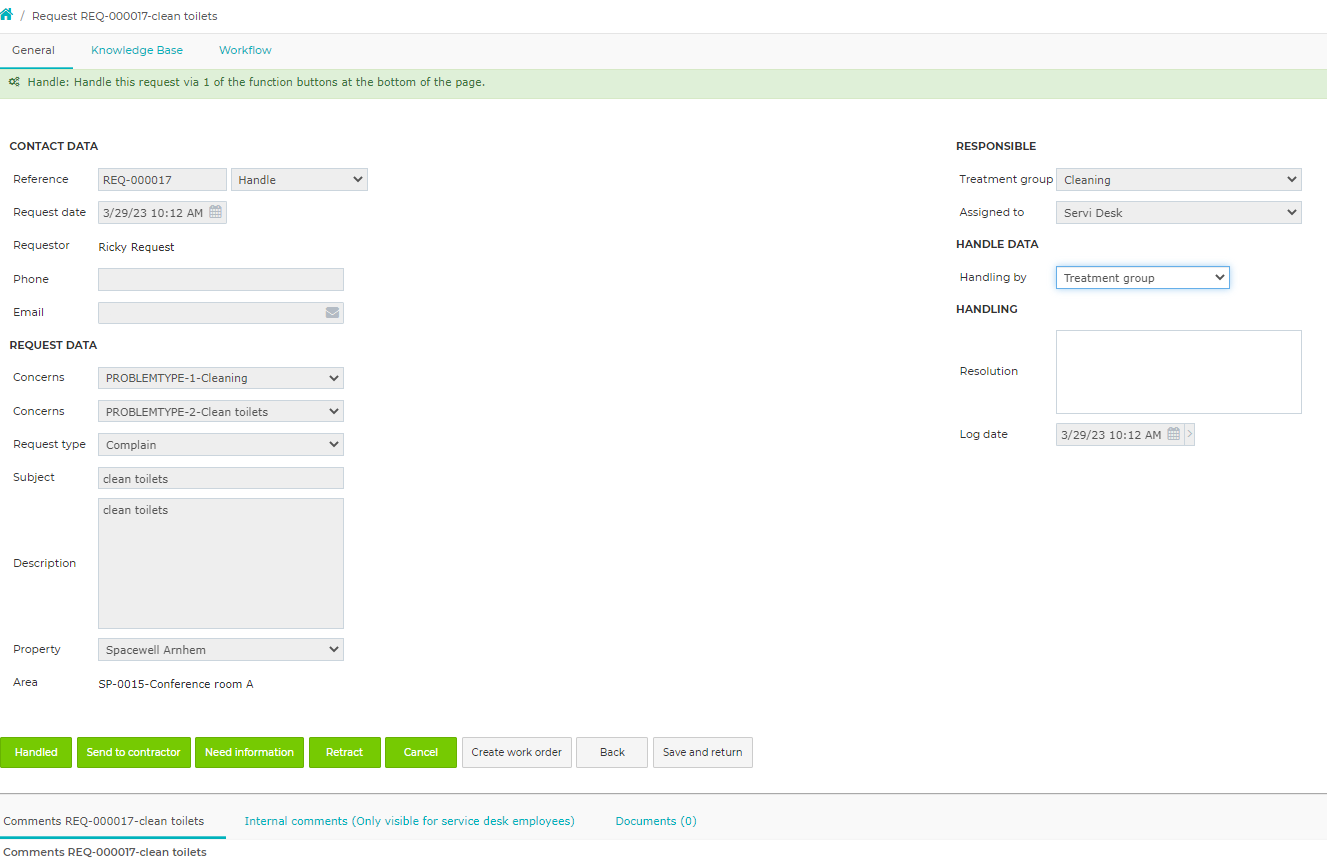Screen dimensions: 1327x863
Task: Click the envelope icon in Email field
Action: click(332, 312)
